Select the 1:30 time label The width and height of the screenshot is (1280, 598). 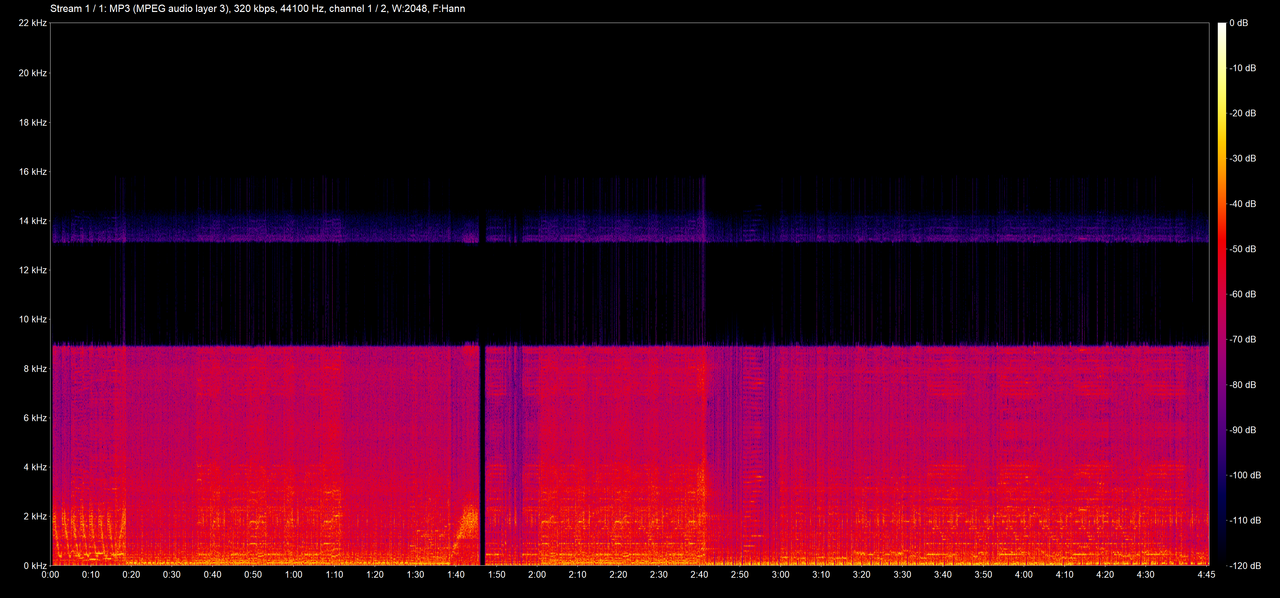pos(415,576)
